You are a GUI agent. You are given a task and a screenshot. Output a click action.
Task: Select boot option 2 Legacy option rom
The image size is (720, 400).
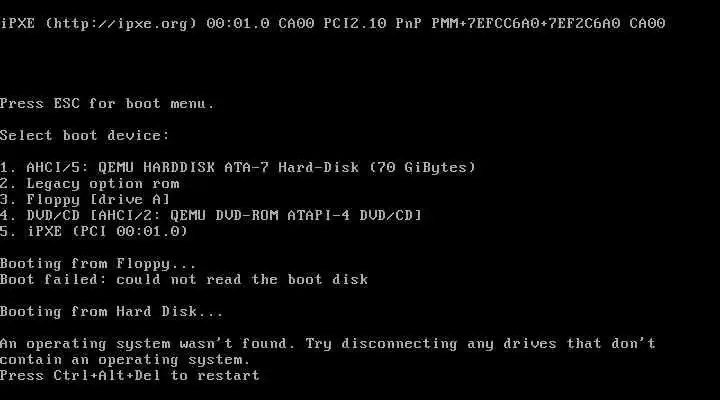(x=90, y=184)
